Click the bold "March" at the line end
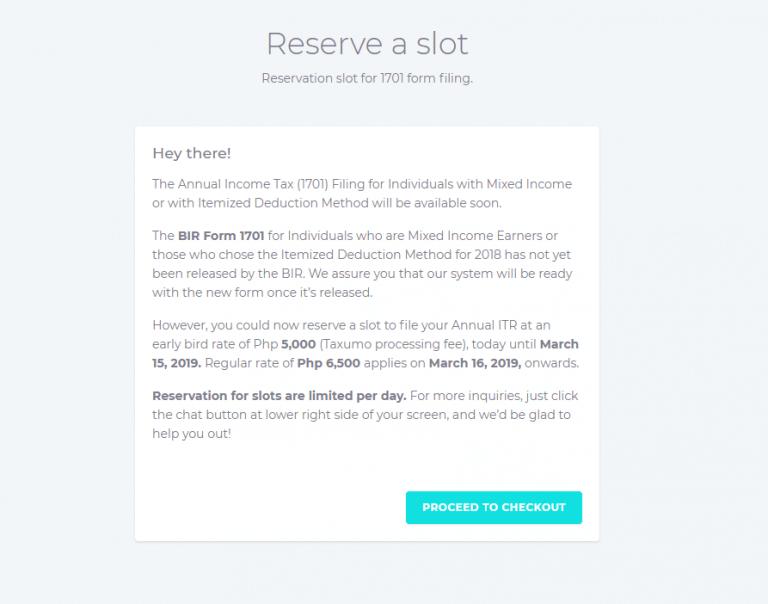This screenshot has width=768, height=604. [x=559, y=344]
